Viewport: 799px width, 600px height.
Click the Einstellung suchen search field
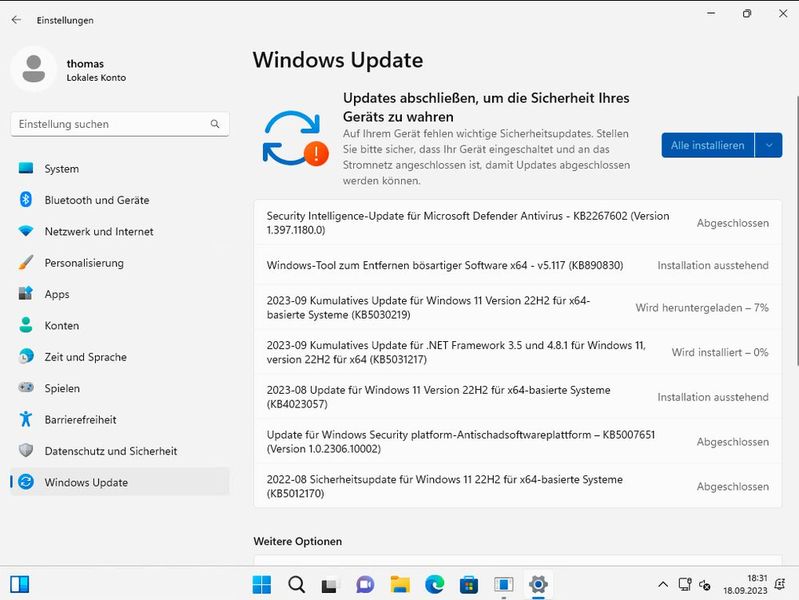[x=120, y=124]
